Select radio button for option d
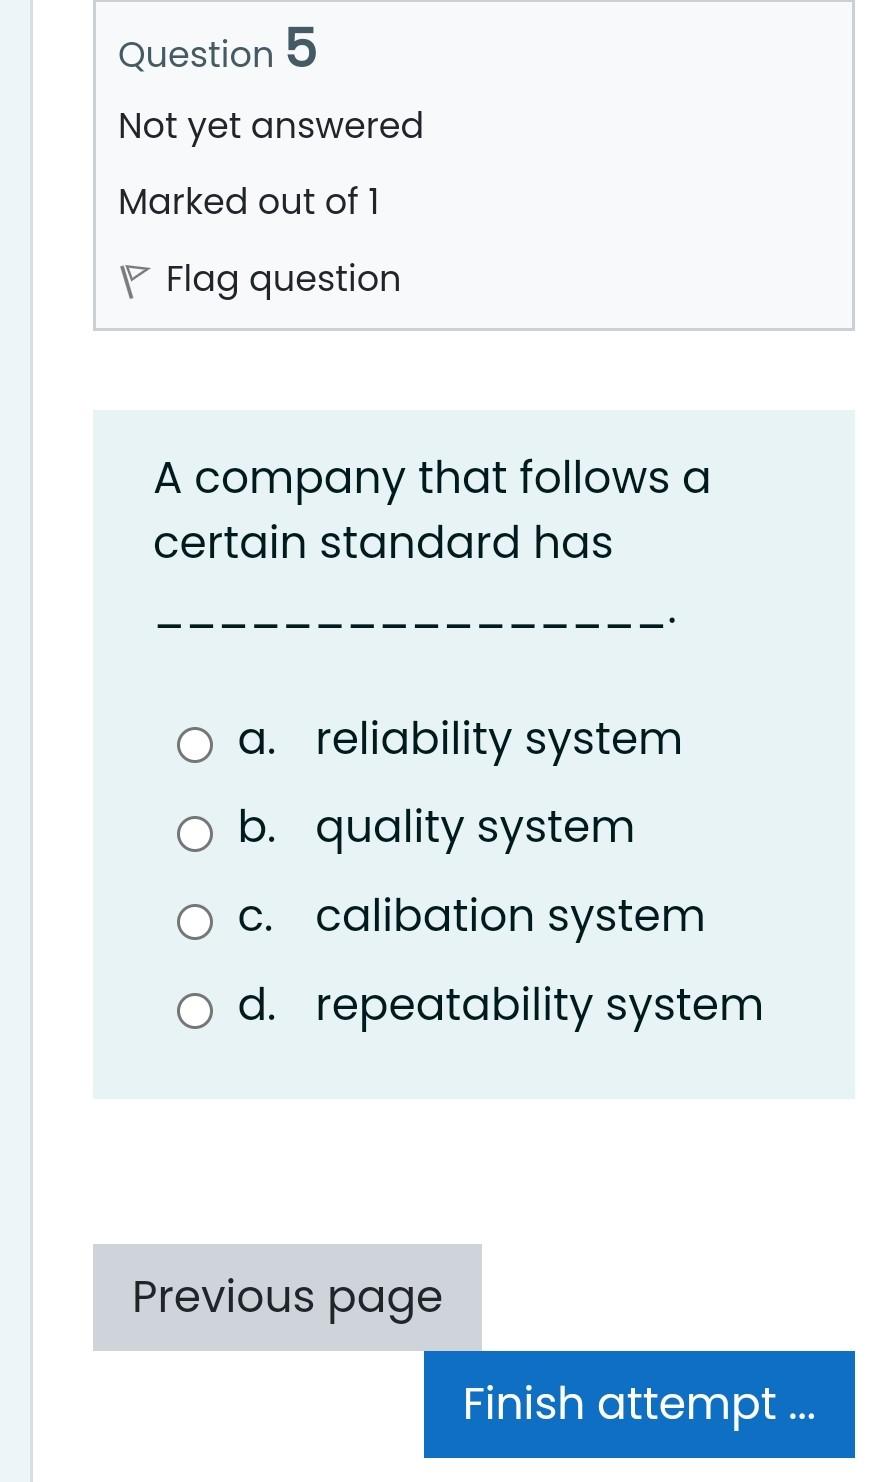884x1482 pixels. [x=195, y=1011]
